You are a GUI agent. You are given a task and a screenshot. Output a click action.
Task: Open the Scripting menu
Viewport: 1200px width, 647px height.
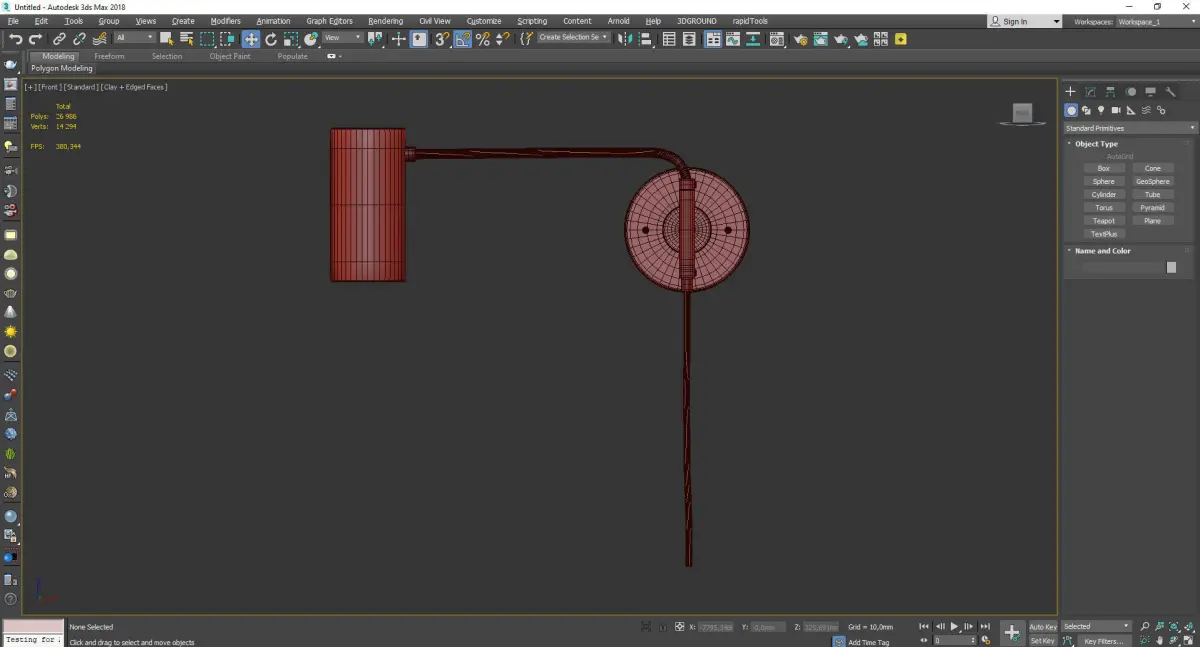(532, 21)
